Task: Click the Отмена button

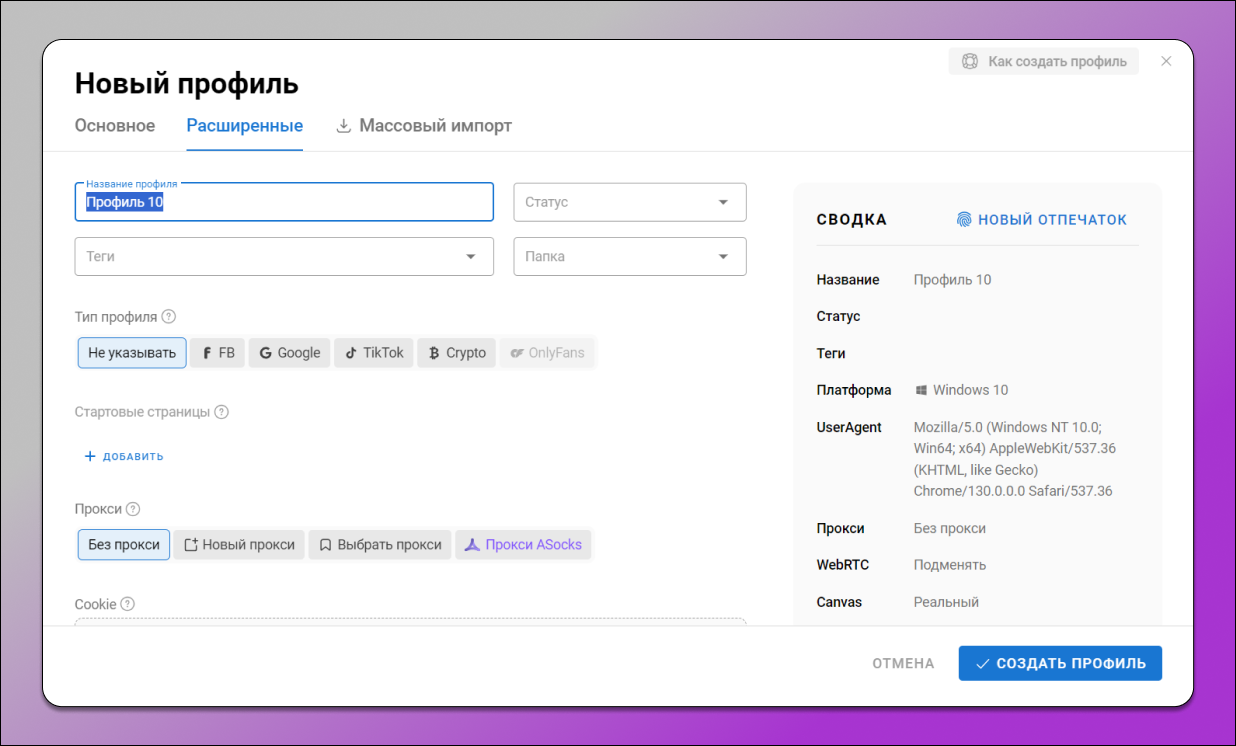Action: pos(903,663)
